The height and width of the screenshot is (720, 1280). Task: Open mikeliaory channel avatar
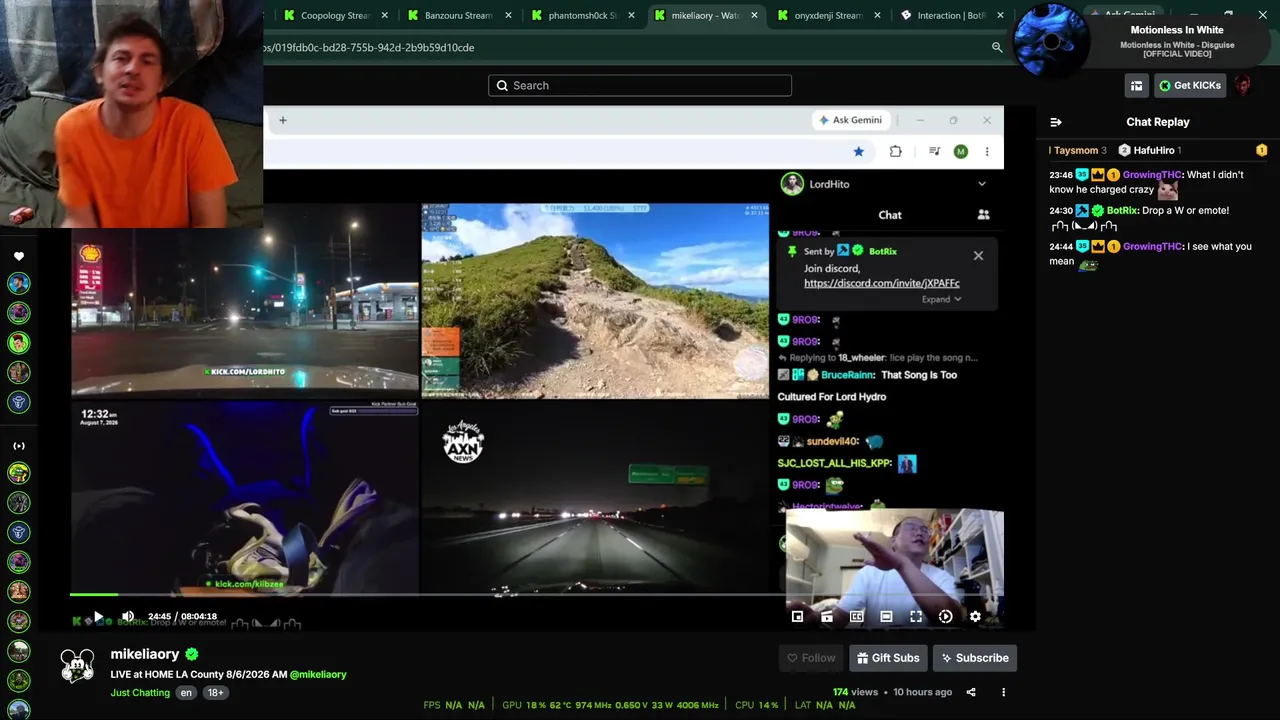78,665
